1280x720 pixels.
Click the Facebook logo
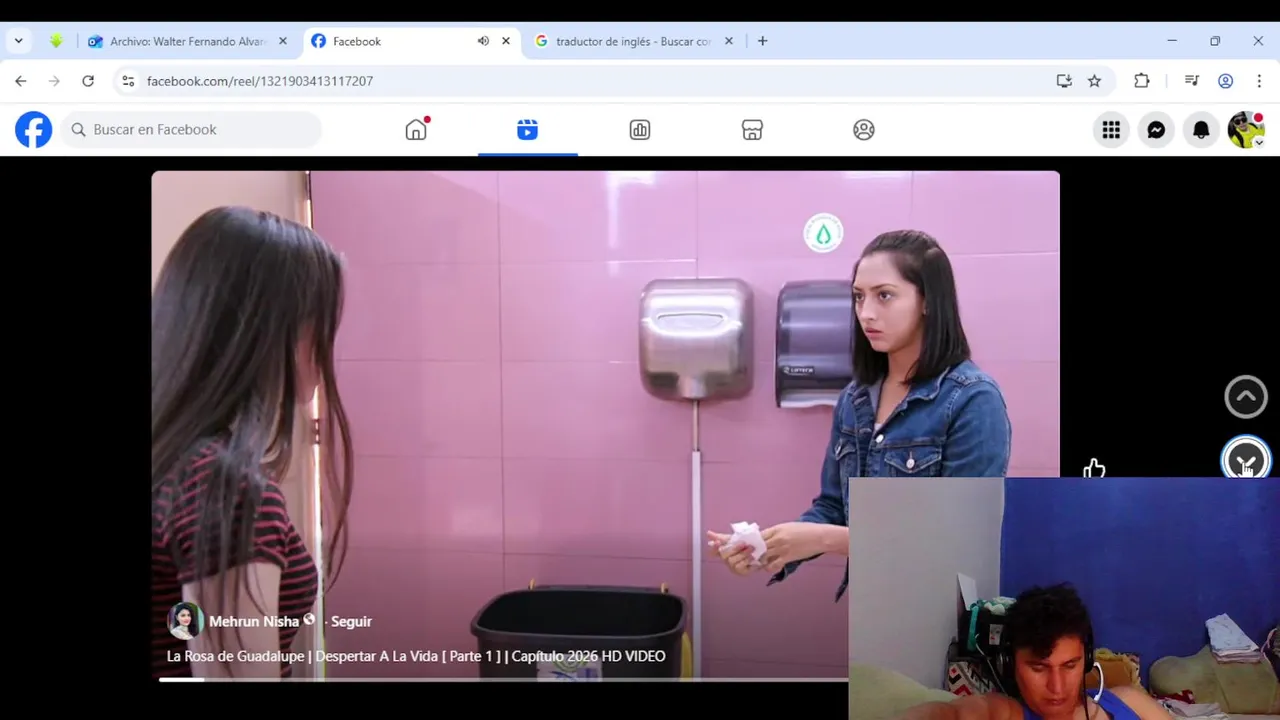coord(33,130)
